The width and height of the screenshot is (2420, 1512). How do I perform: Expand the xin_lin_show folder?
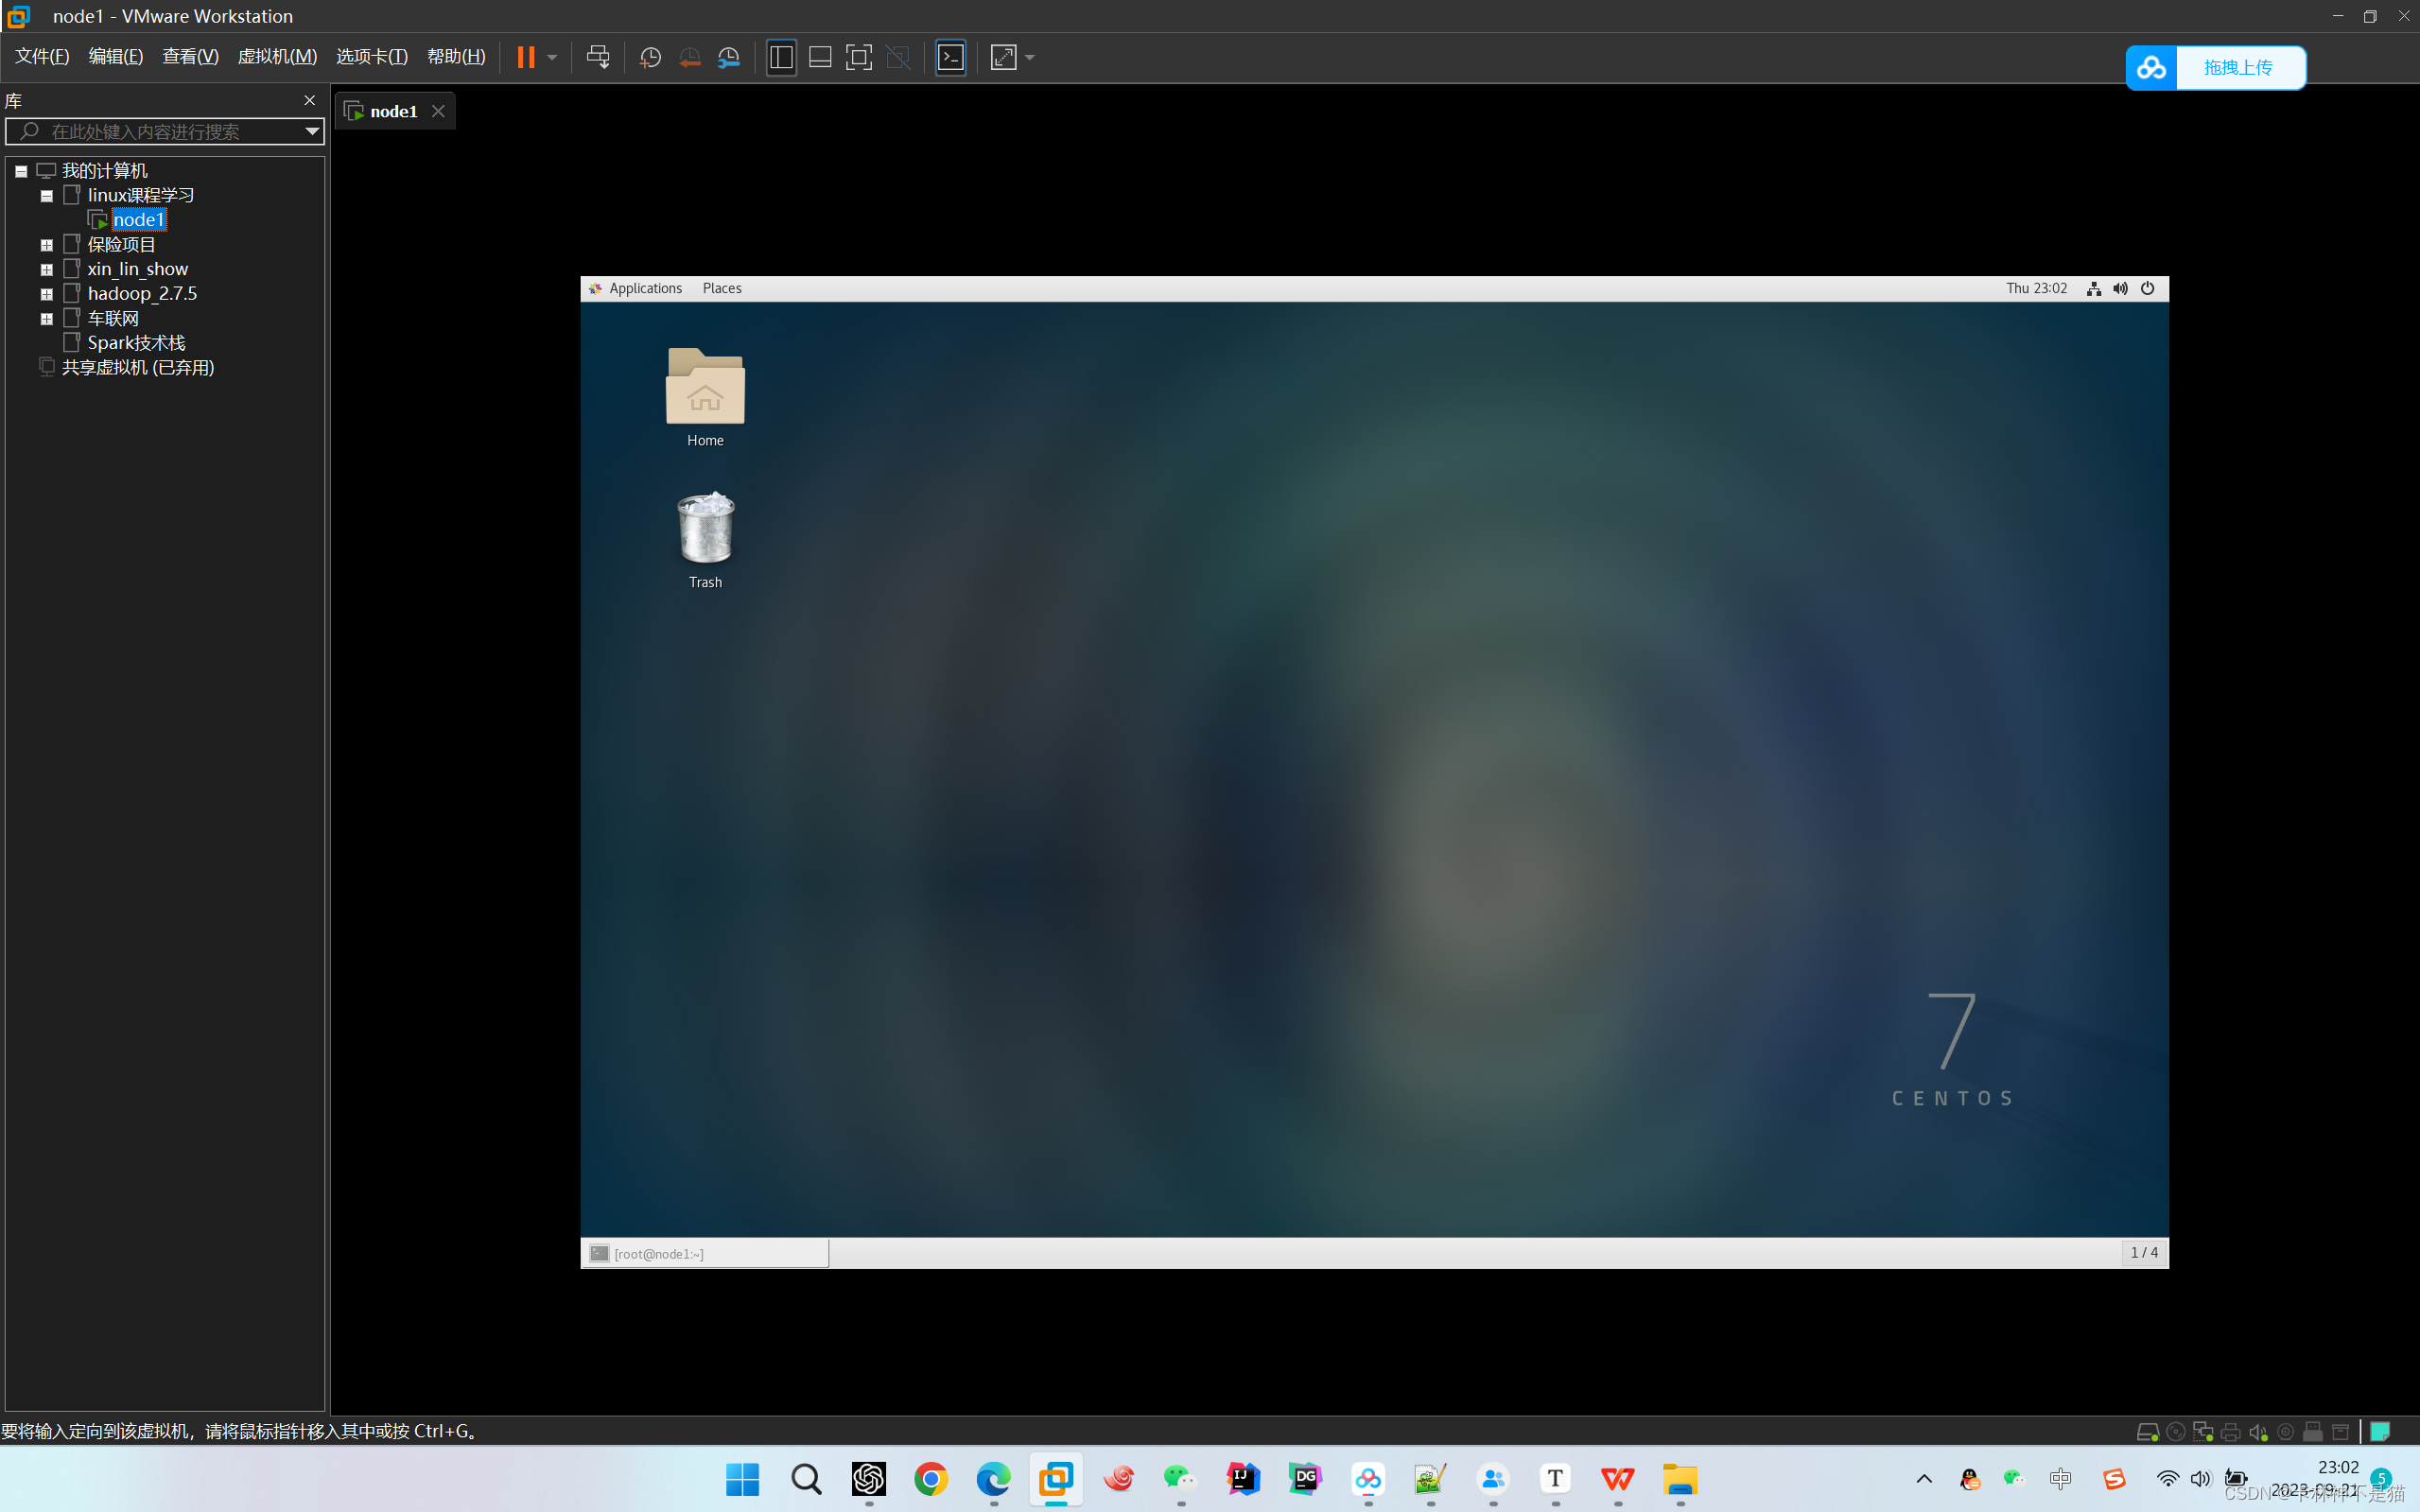pos(46,270)
